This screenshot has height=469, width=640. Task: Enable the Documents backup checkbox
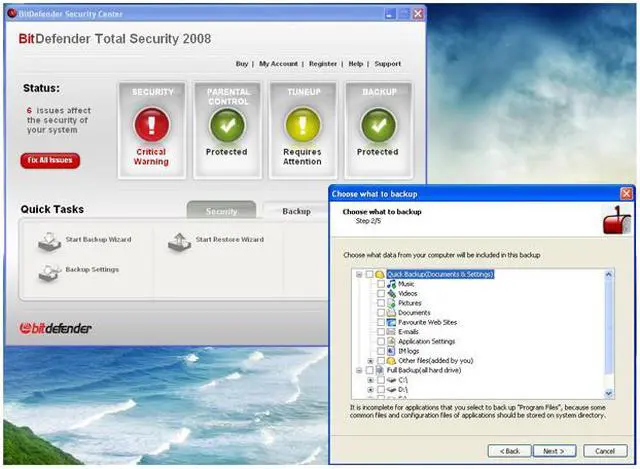[380, 313]
